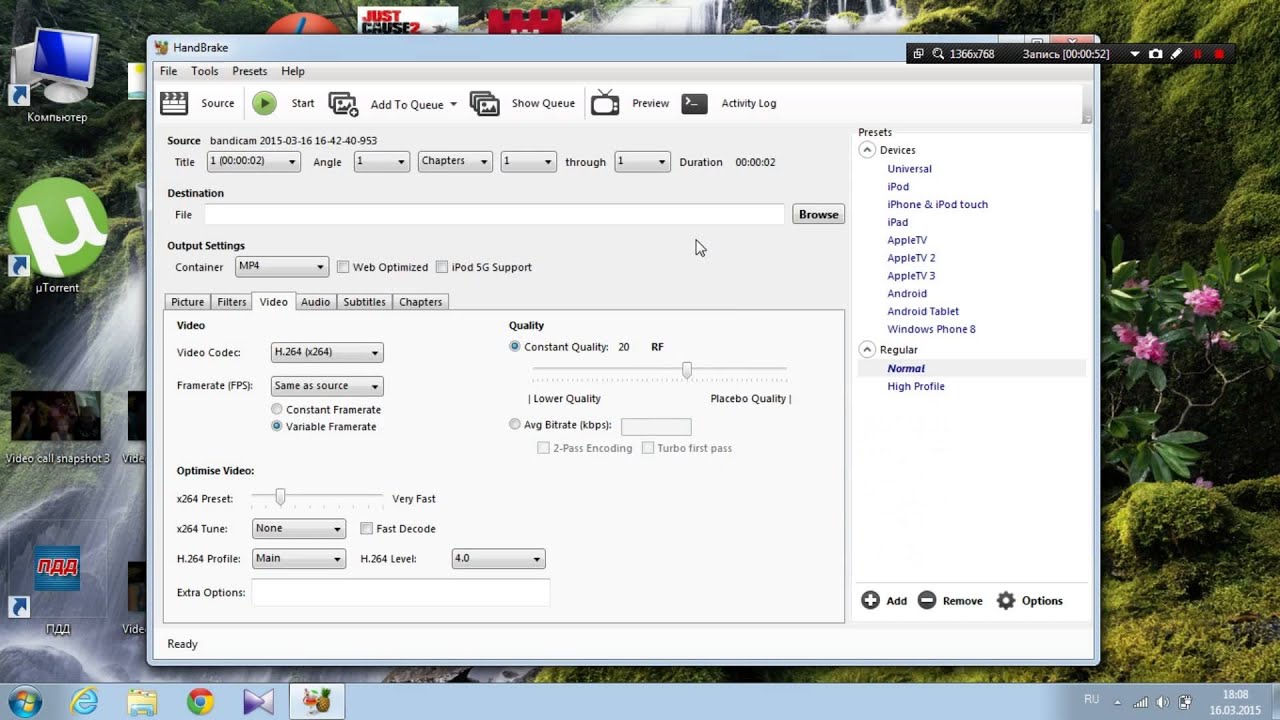Image resolution: width=1280 pixels, height=720 pixels.
Task: Open the Container MP4 dropdown
Action: 281,267
